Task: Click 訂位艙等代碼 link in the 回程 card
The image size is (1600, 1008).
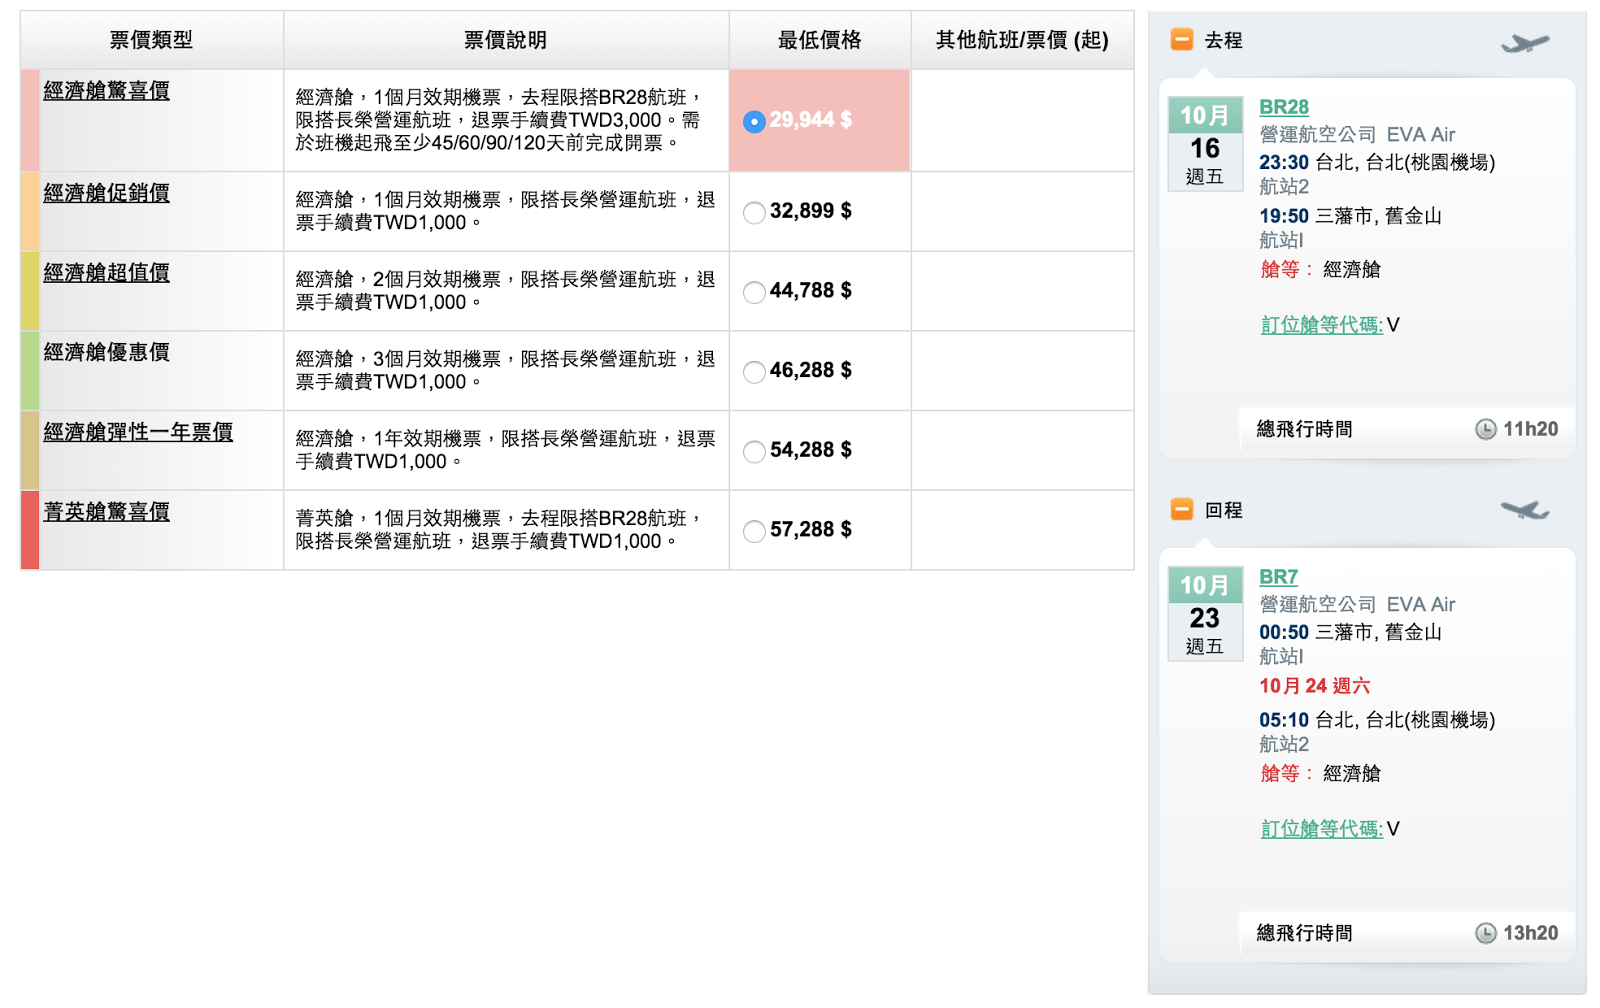Action: pyautogui.click(x=1320, y=828)
